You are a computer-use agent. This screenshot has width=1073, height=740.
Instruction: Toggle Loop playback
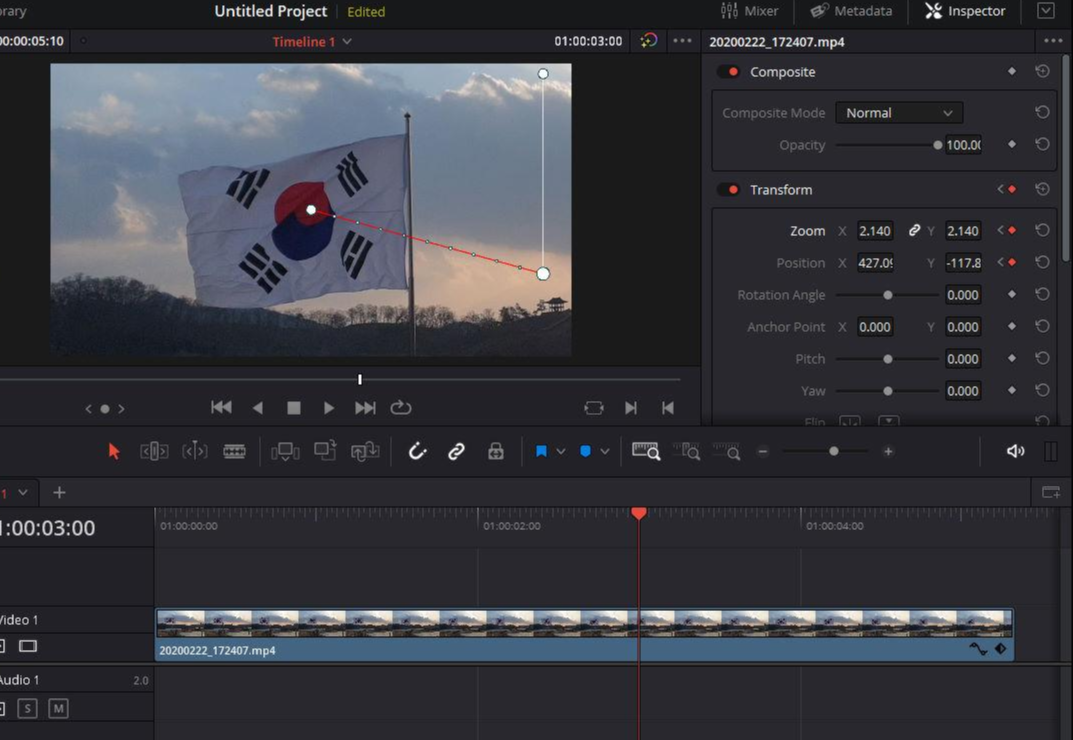coord(400,407)
